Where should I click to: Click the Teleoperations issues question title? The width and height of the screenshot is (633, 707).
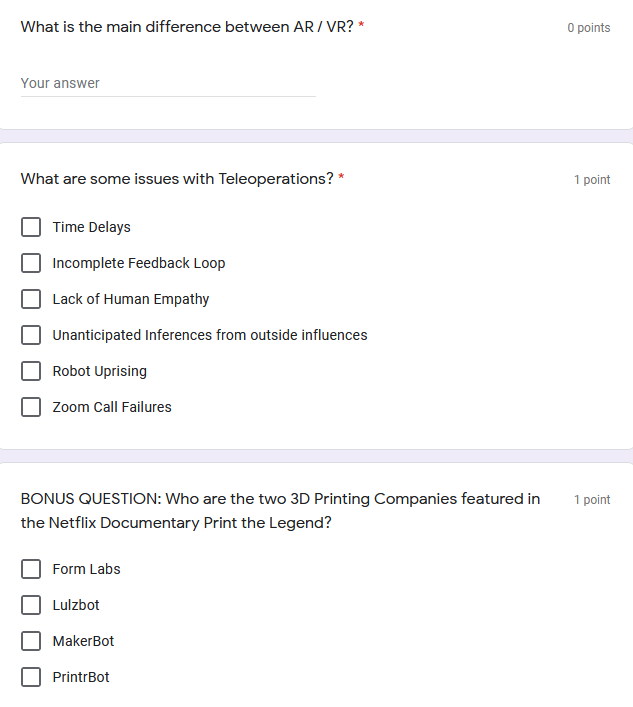(177, 179)
